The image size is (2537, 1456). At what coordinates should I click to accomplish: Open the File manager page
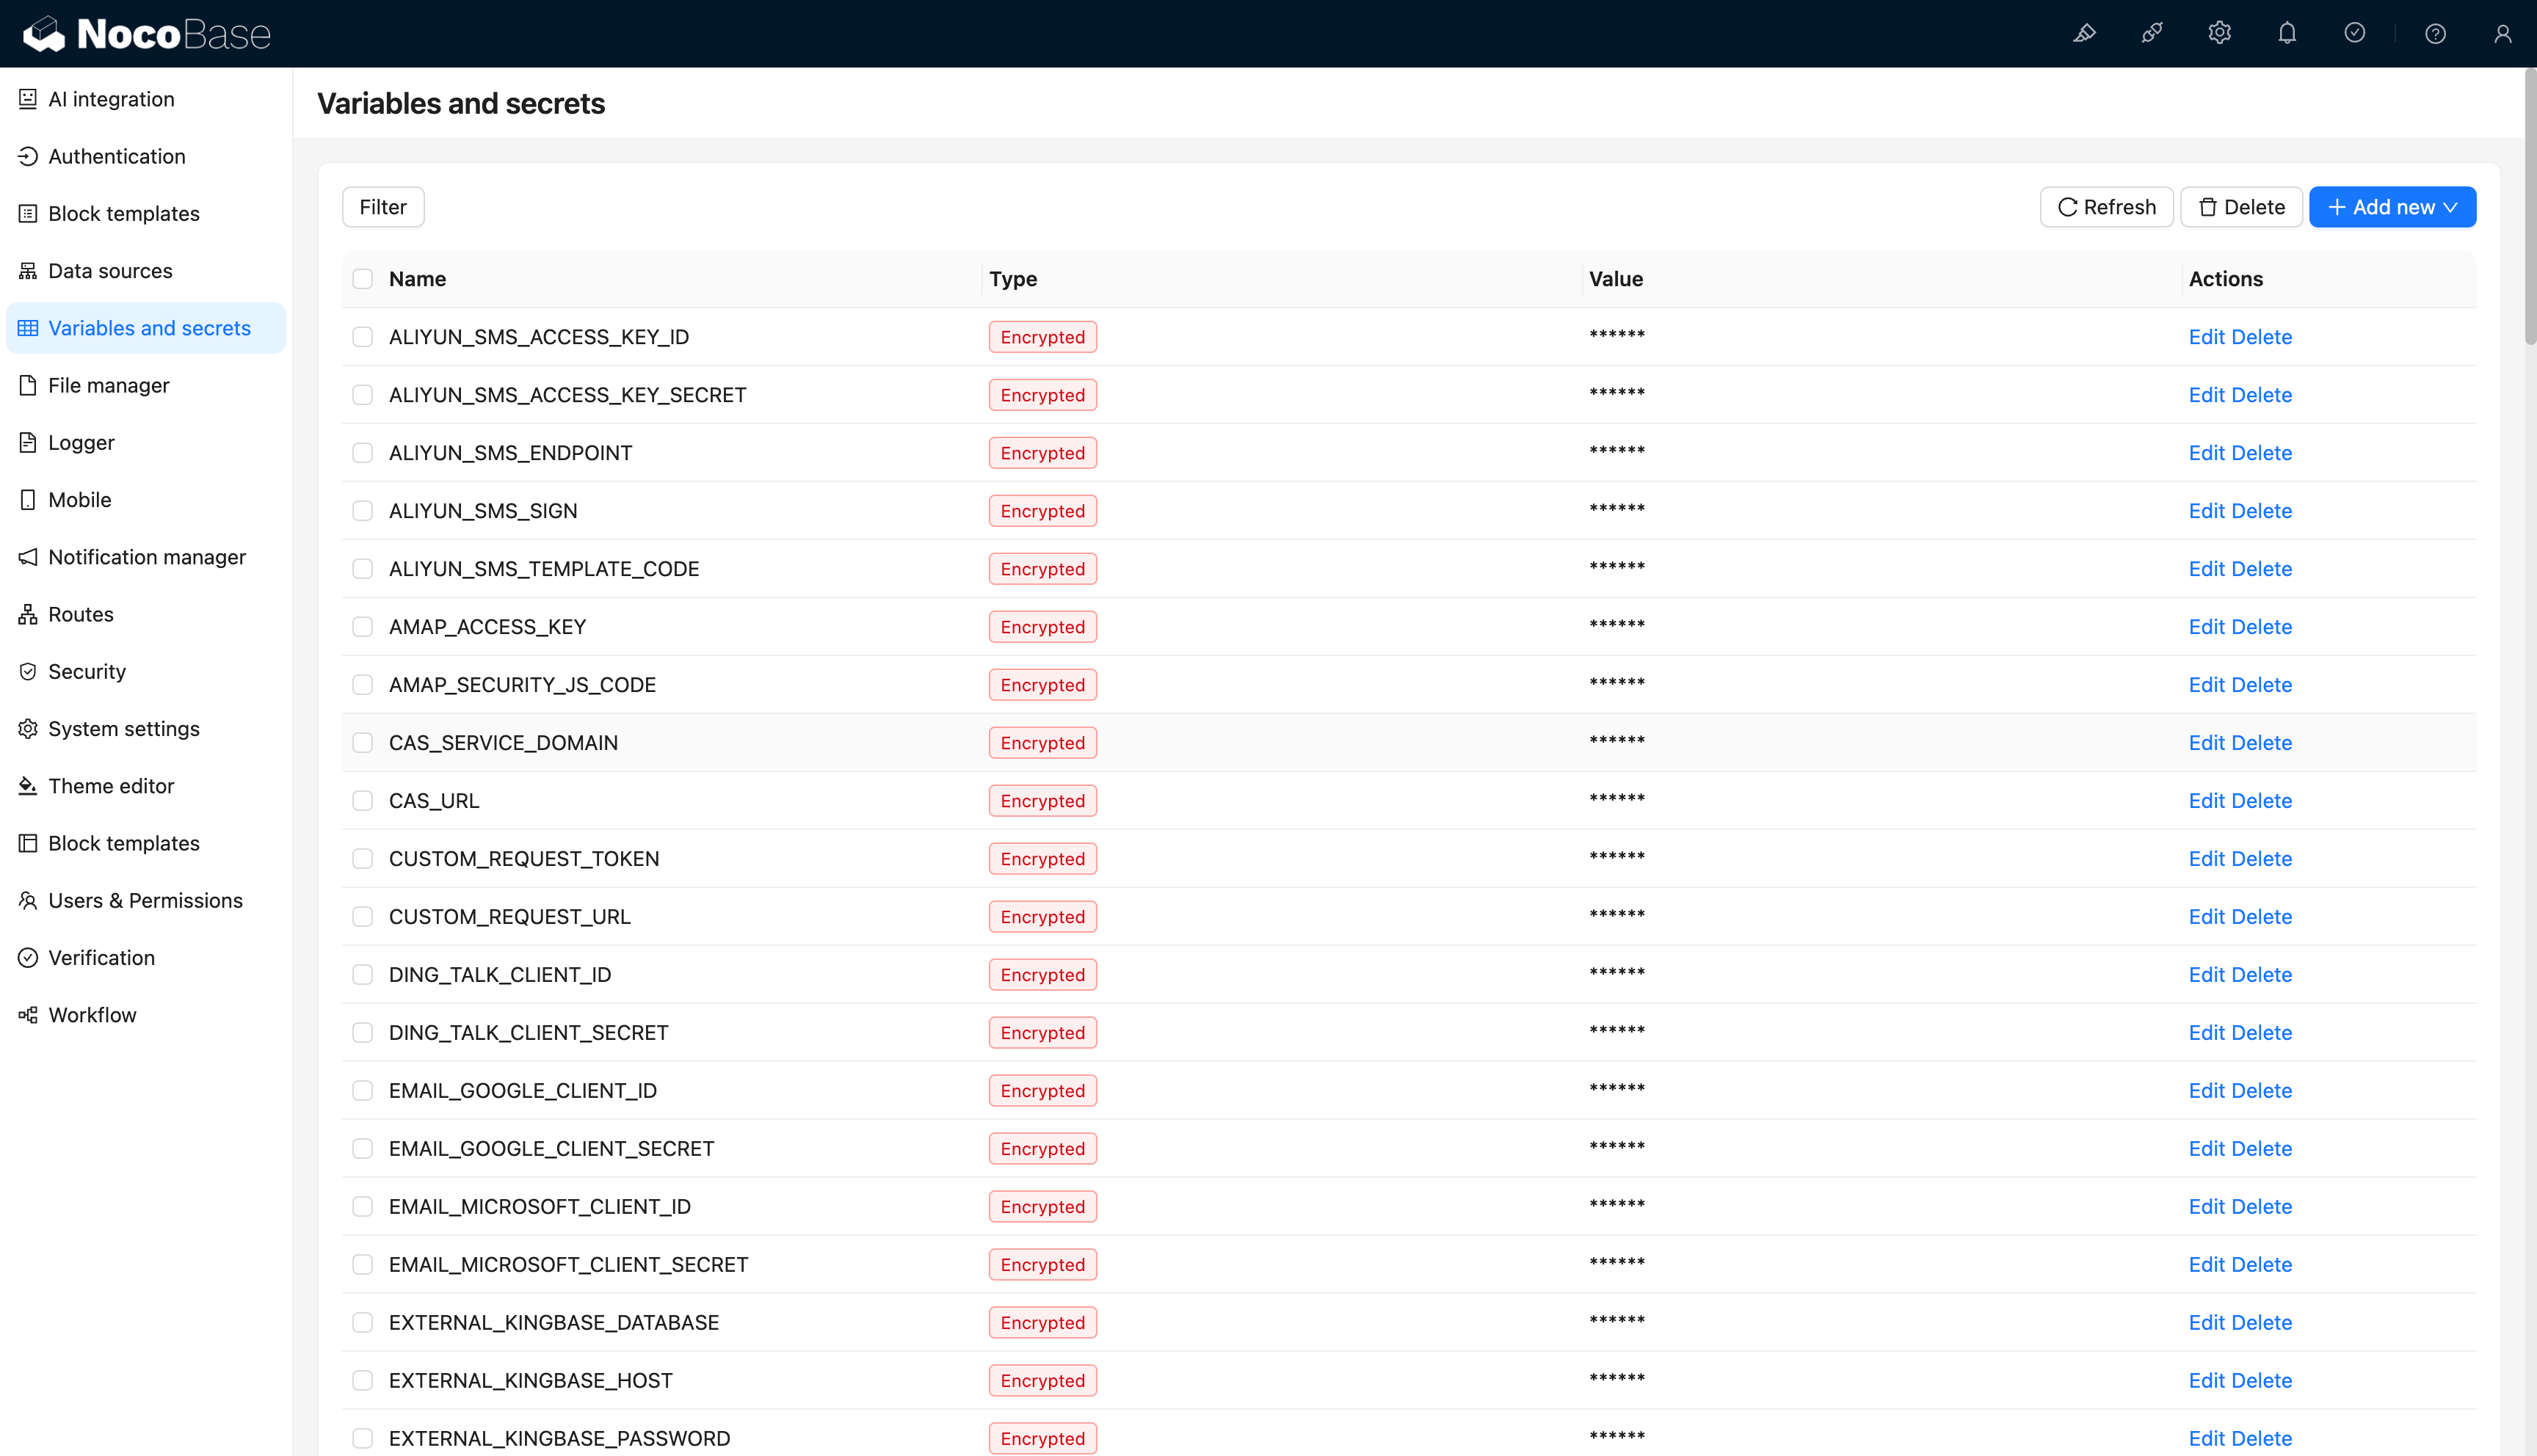pyautogui.click(x=146, y=385)
